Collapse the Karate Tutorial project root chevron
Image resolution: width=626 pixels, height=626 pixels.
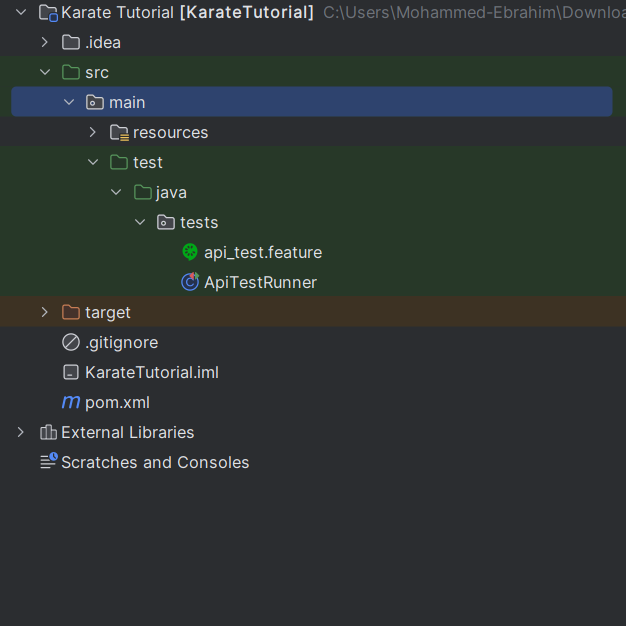21,12
